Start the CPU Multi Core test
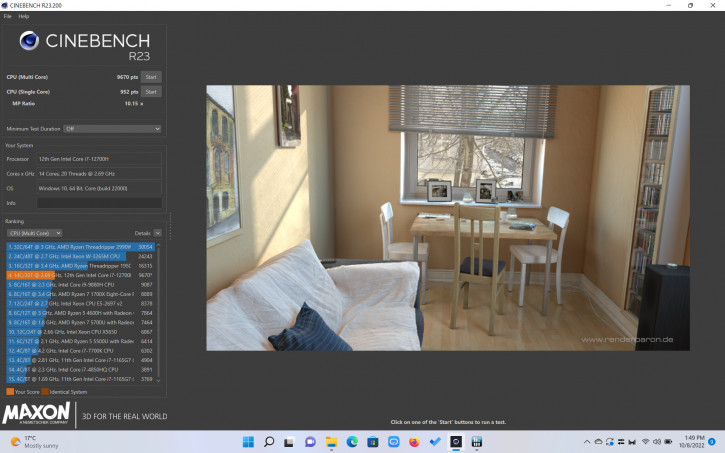The image size is (725, 453). 151,77
